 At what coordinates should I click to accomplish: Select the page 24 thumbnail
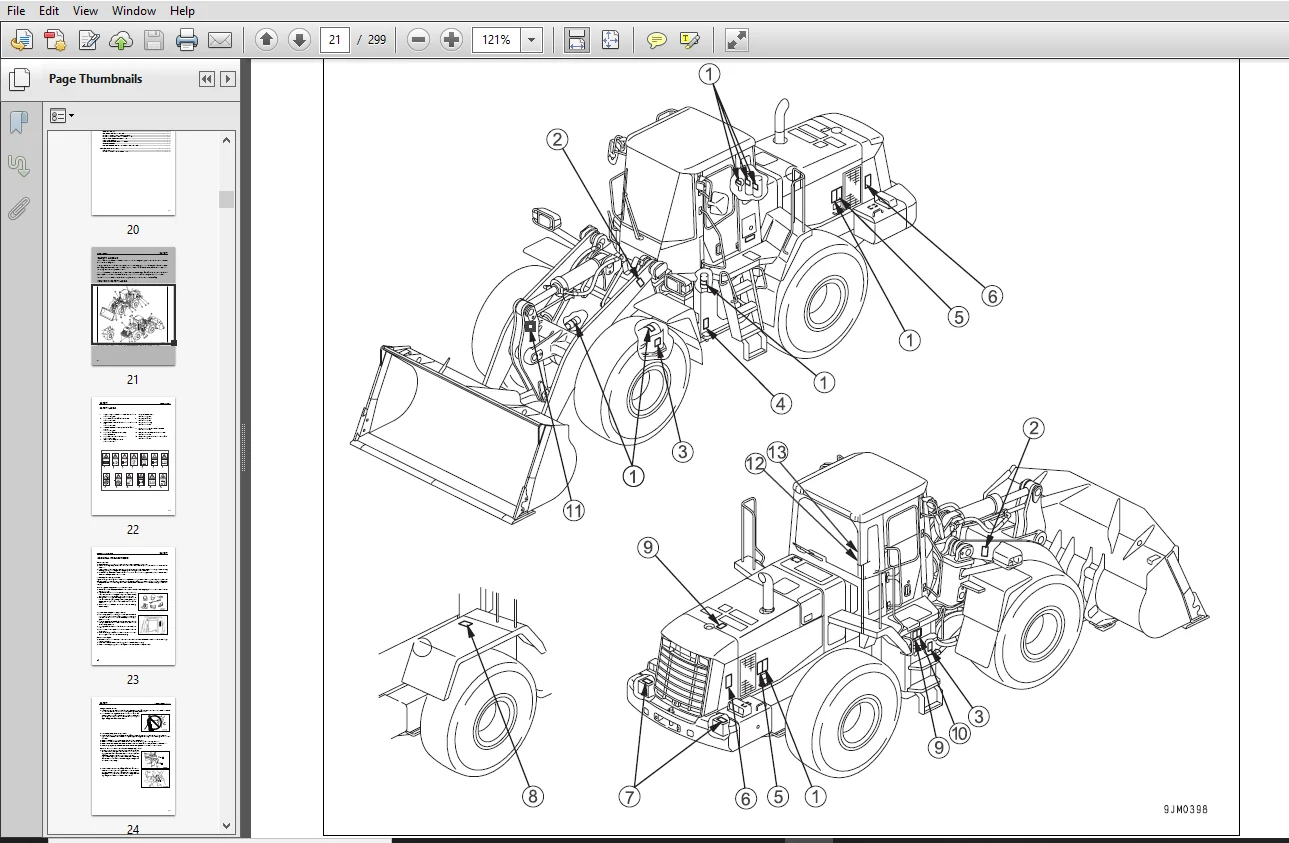point(133,756)
